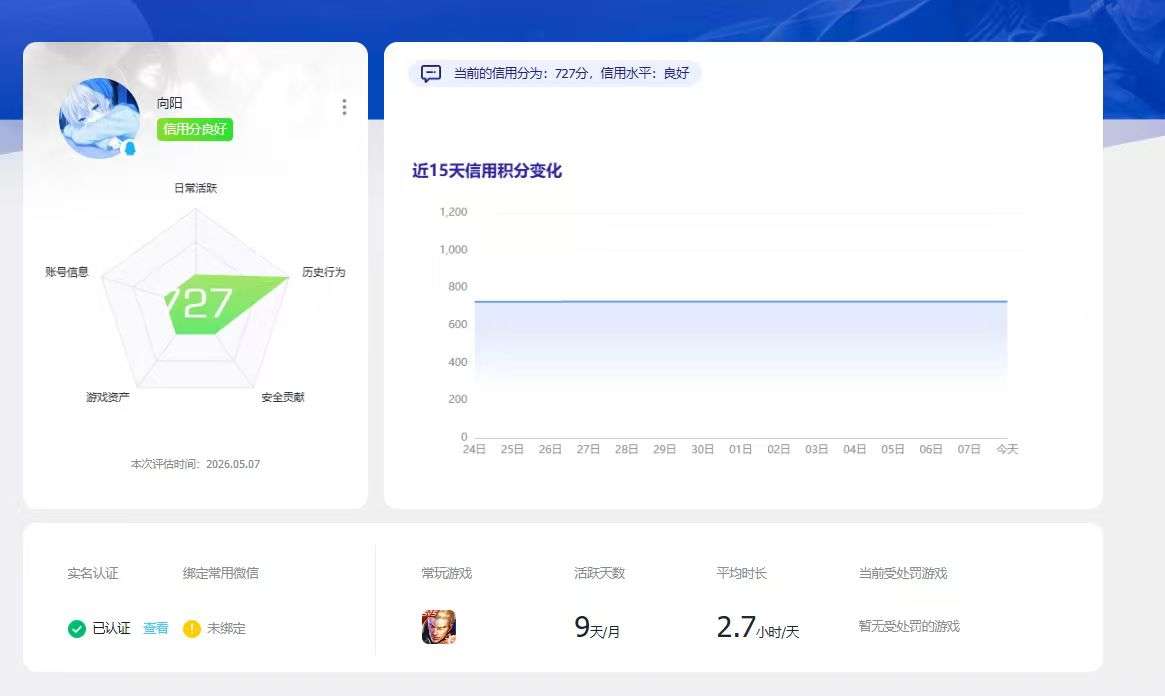Click the 信用分良好 green badge
The image size is (1165, 696).
click(x=195, y=129)
